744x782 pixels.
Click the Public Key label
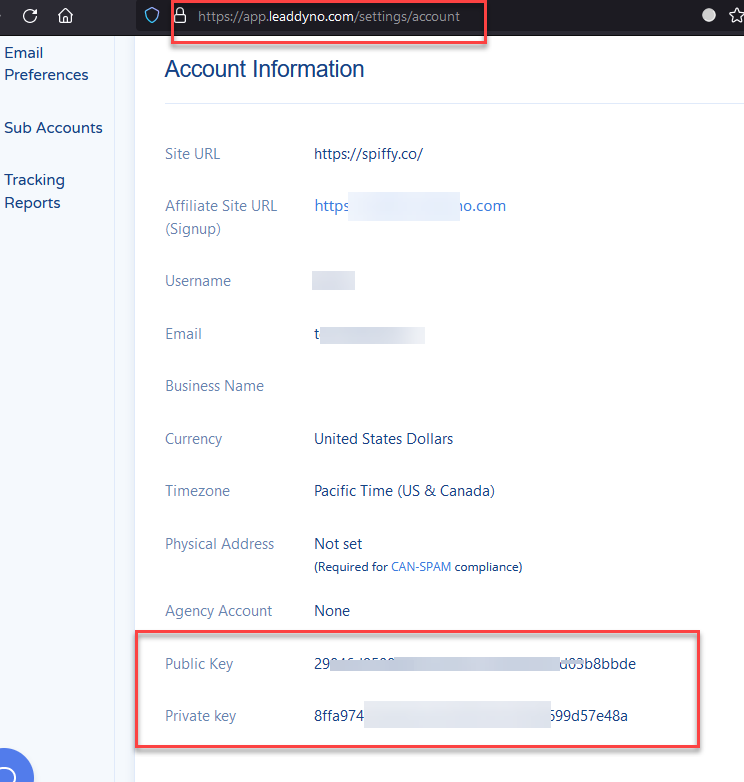[x=199, y=664]
